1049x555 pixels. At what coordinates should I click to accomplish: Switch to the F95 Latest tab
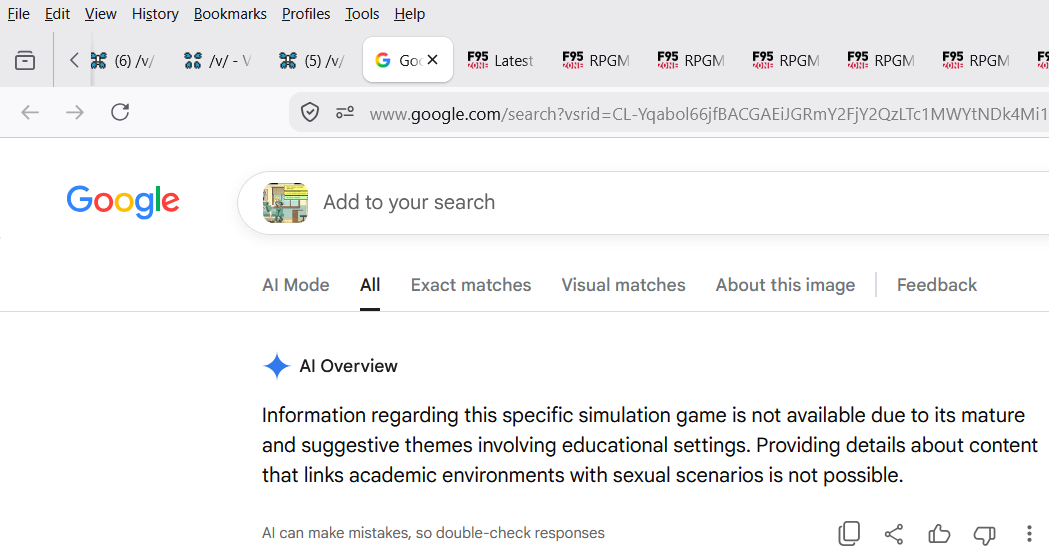click(x=503, y=61)
